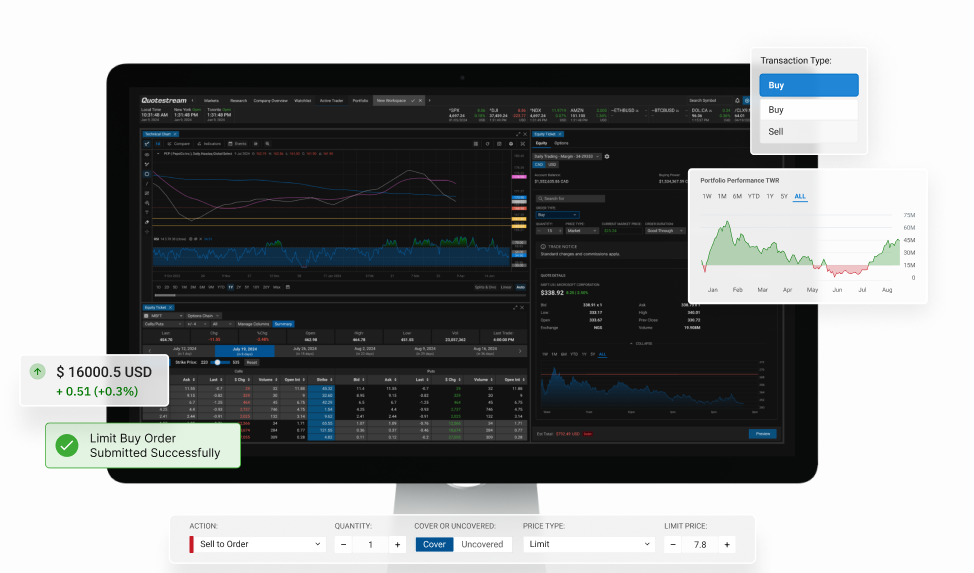Image resolution: width=974 pixels, height=573 pixels.
Task: Select 6M in Portfolio Performance TWR
Action: (x=737, y=196)
